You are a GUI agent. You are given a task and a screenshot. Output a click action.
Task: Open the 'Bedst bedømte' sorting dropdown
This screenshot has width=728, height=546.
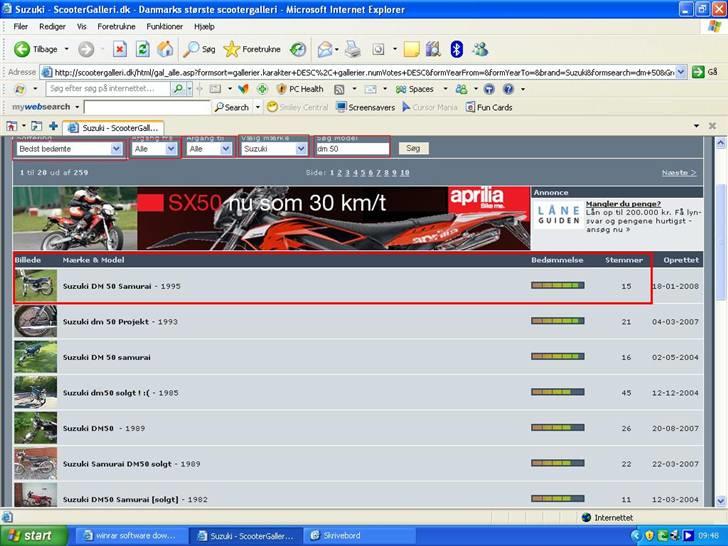coord(68,148)
